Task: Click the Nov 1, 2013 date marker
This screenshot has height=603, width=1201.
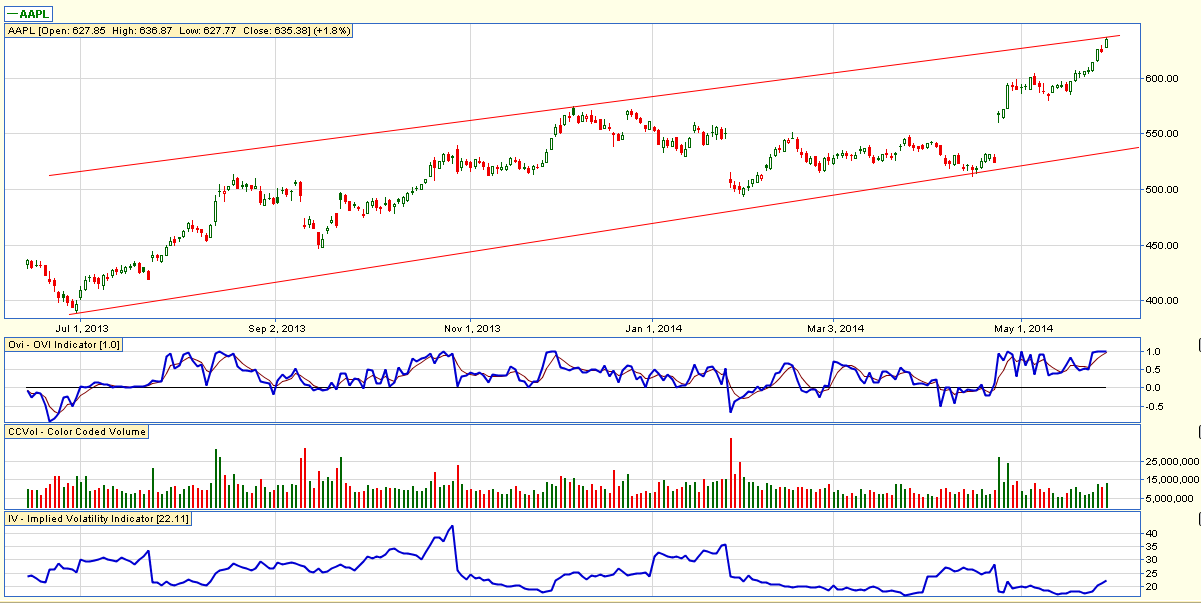Action: coord(471,328)
